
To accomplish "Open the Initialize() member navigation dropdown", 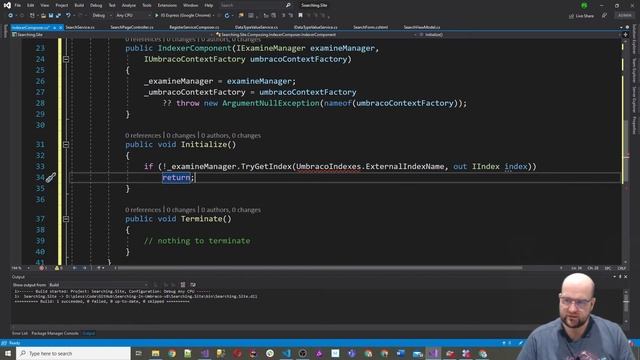I will point(518,35).
